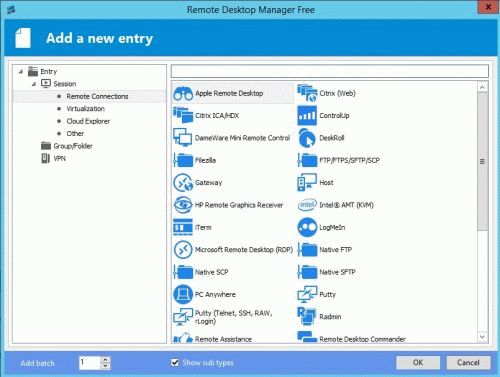
Task: Click the list scrollbar thumb
Action: point(482,161)
